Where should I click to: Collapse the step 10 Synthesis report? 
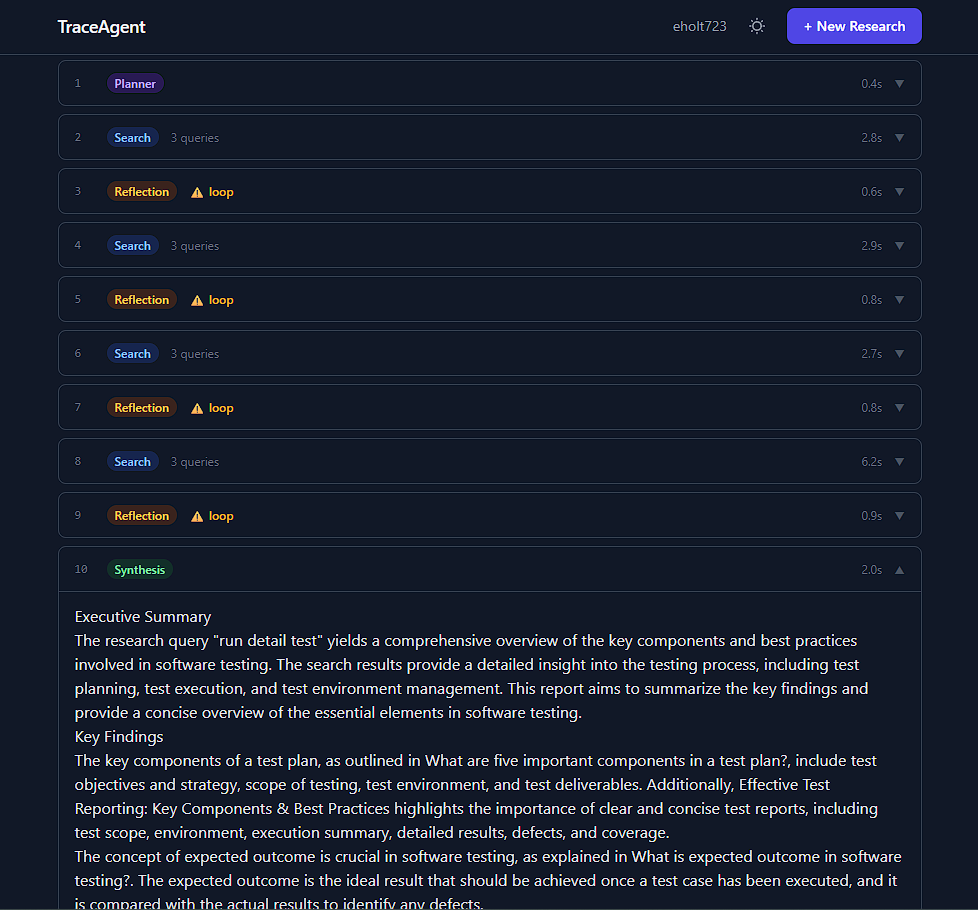click(x=900, y=569)
